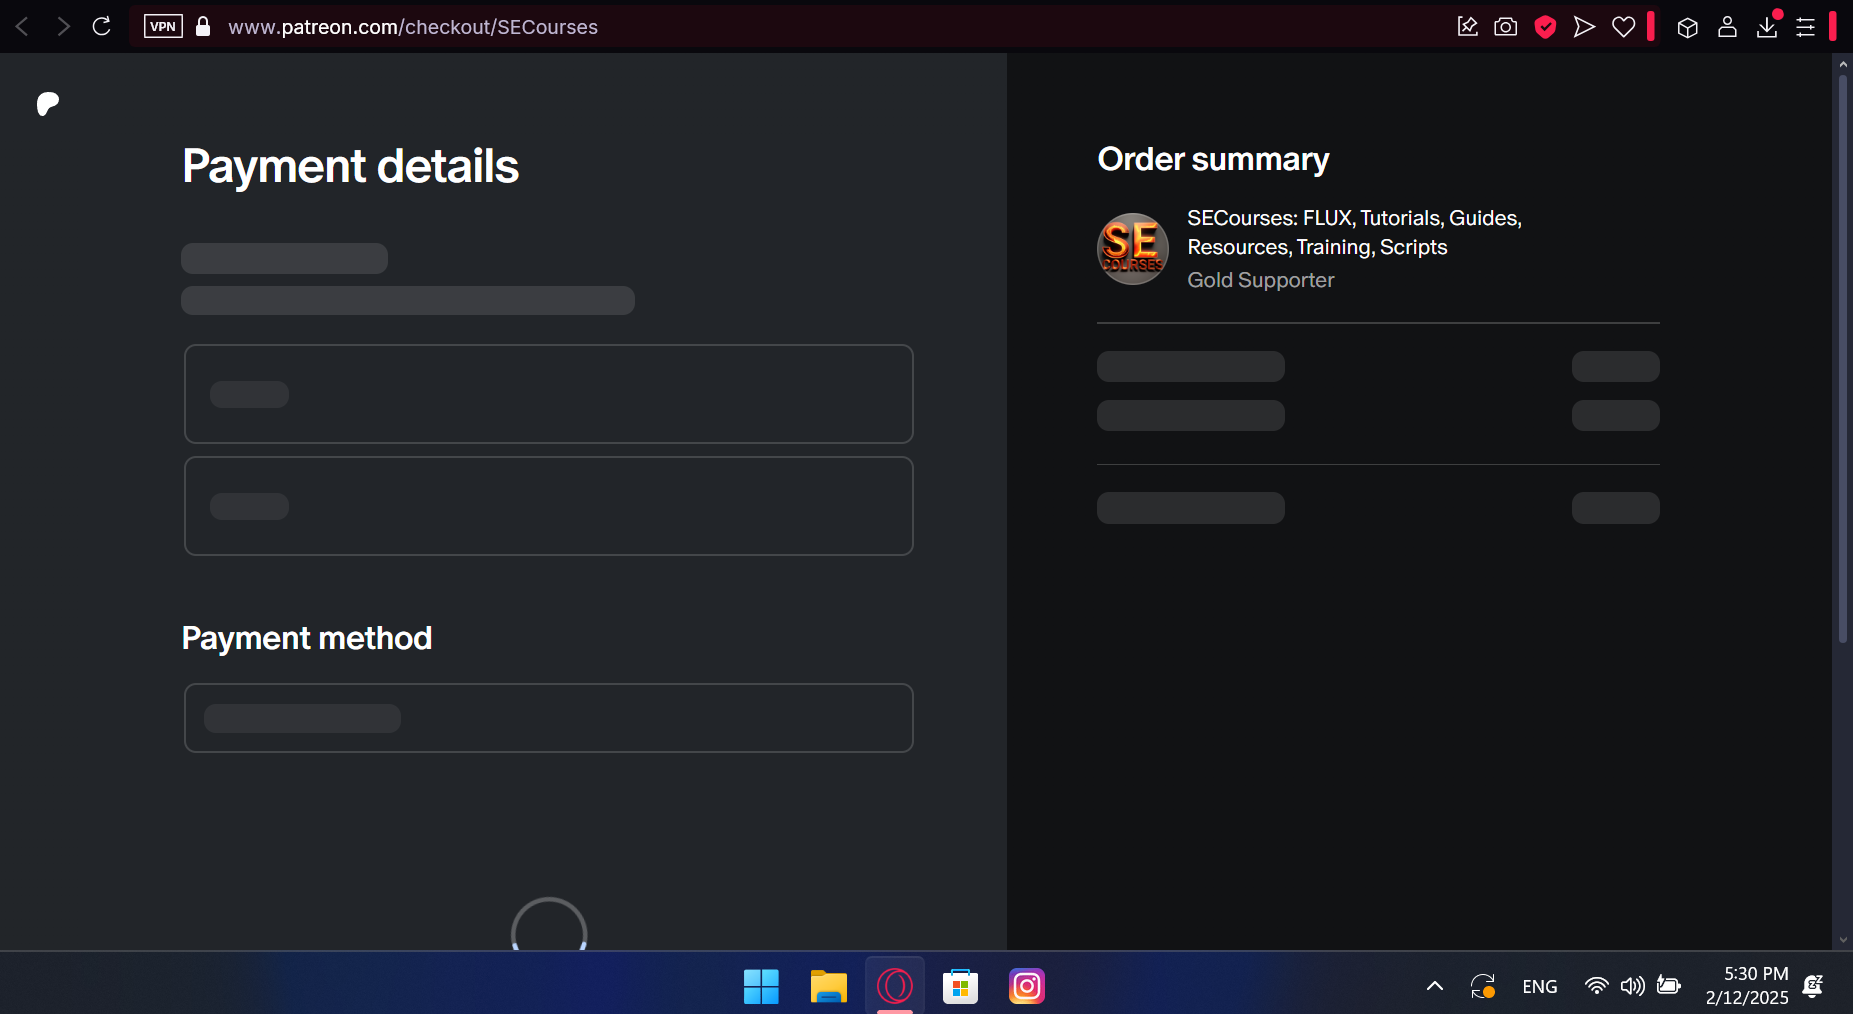This screenshot has height=1014, width=1853.
Task: Open File Explorer from the taskbar
Action: [828, 987]
